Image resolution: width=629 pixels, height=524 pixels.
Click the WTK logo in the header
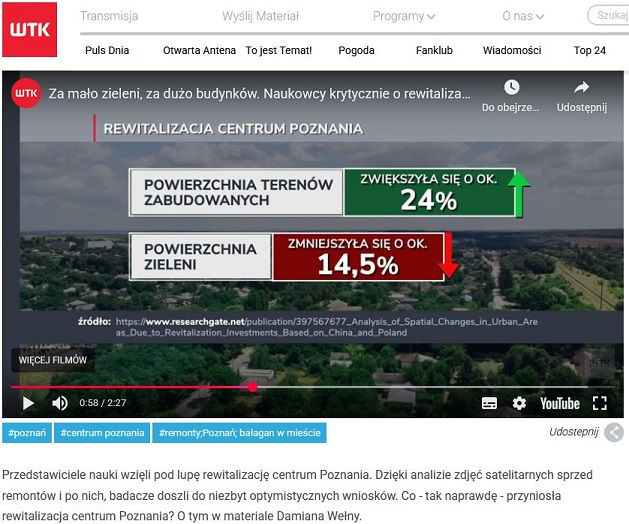click(x=29, y=29)
